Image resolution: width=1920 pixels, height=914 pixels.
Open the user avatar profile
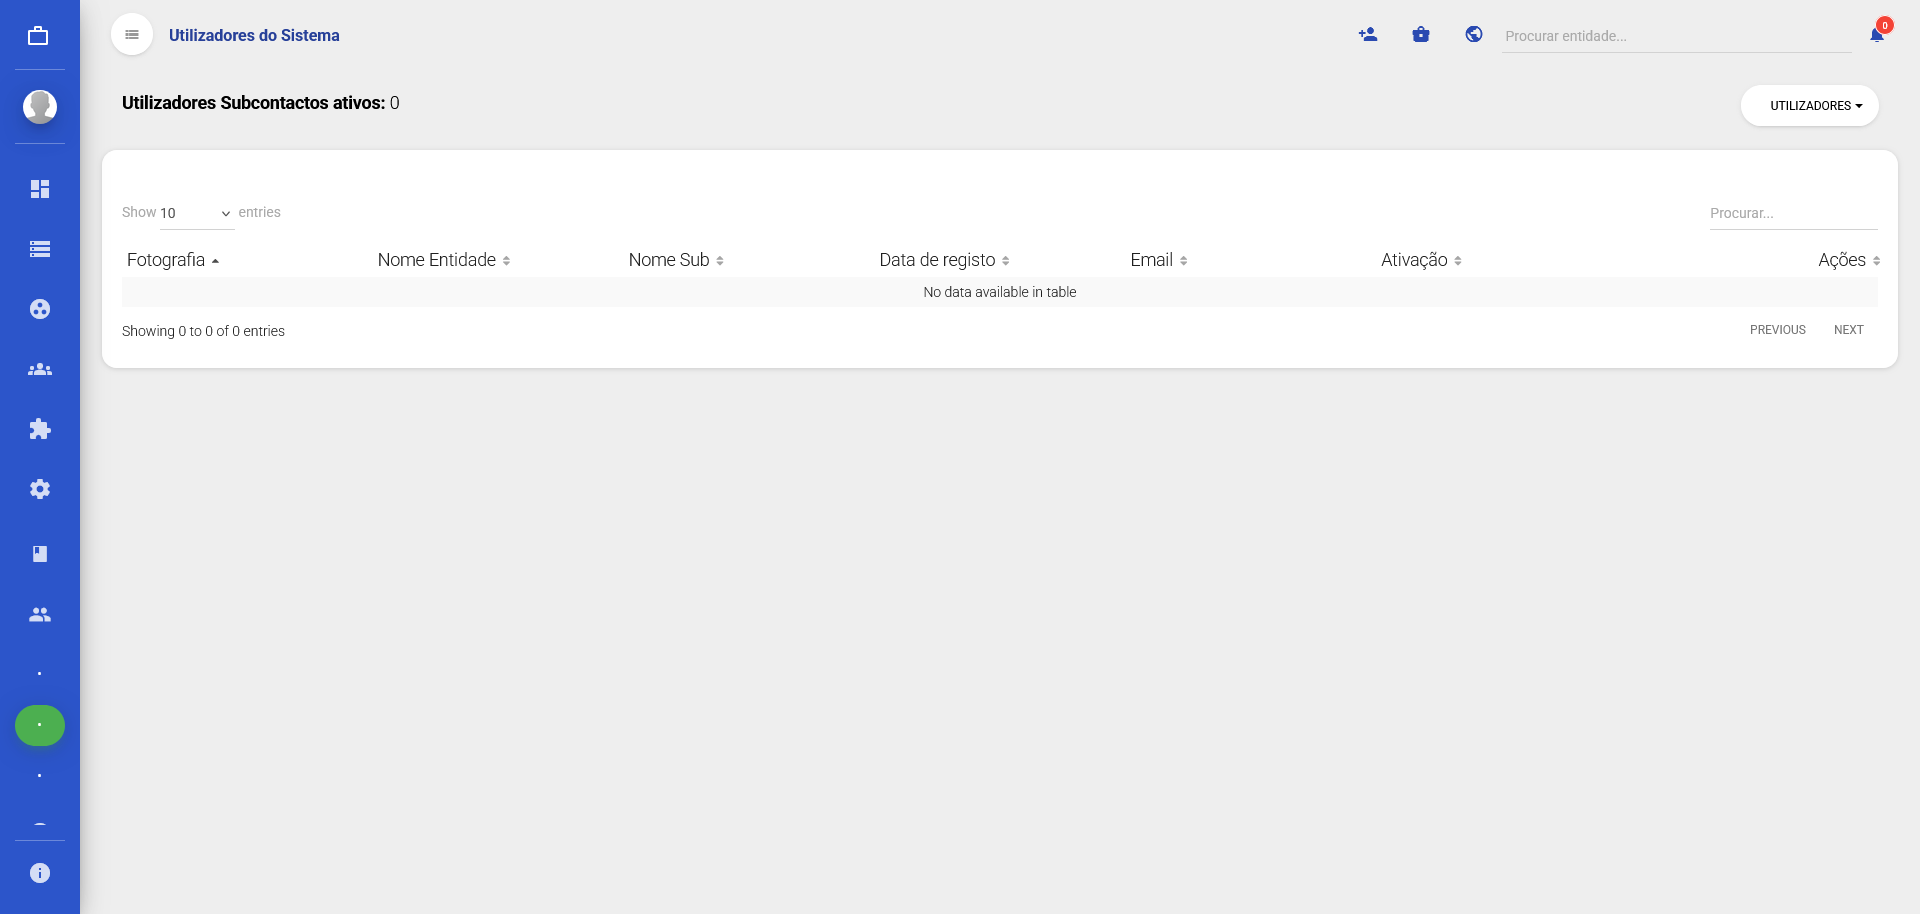(40, 106)
